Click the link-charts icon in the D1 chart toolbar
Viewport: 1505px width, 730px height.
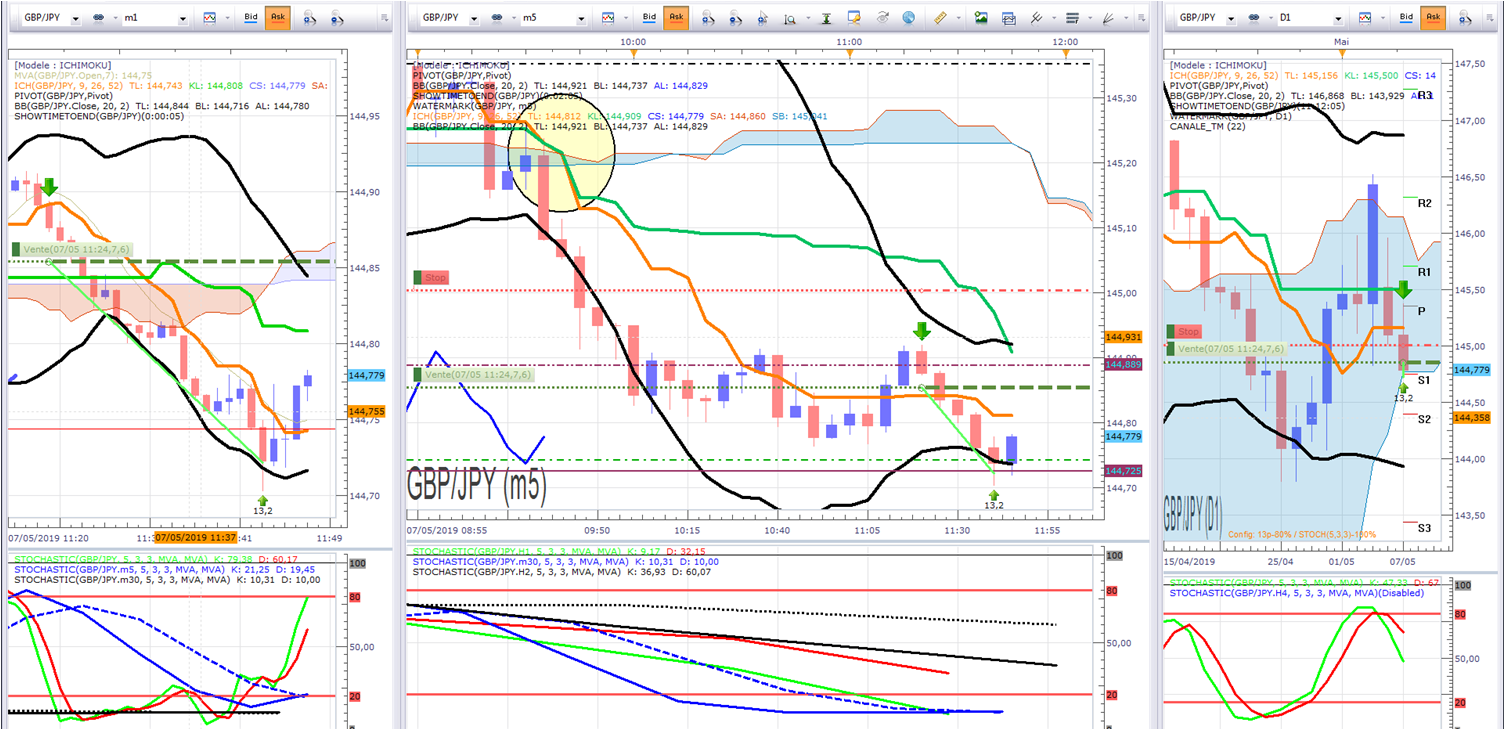[x=1254, y=18]
